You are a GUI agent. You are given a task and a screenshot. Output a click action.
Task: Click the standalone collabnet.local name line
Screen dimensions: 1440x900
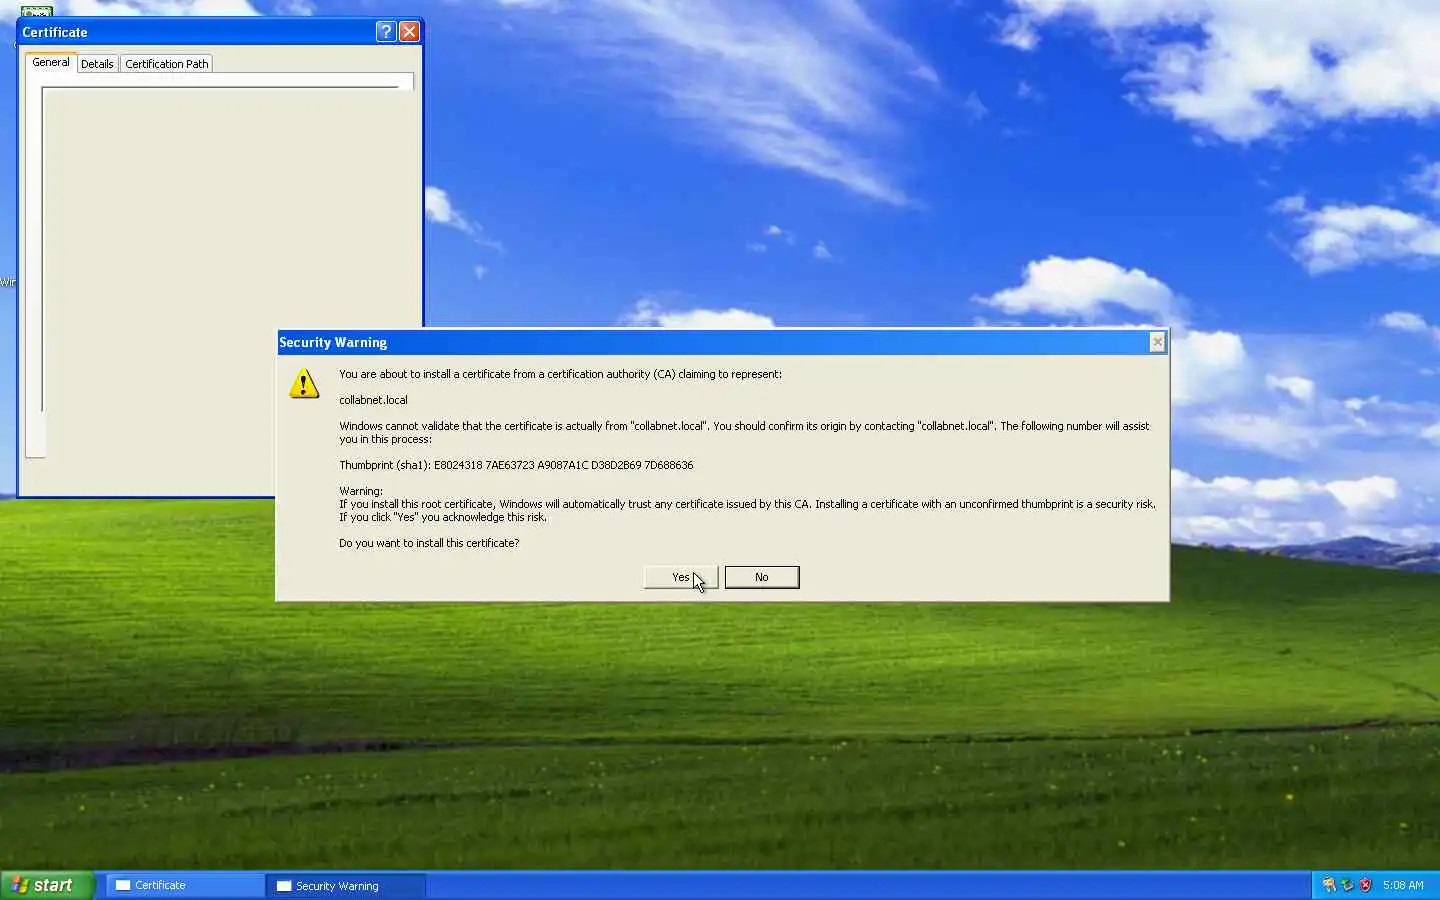tap(373, 400)
